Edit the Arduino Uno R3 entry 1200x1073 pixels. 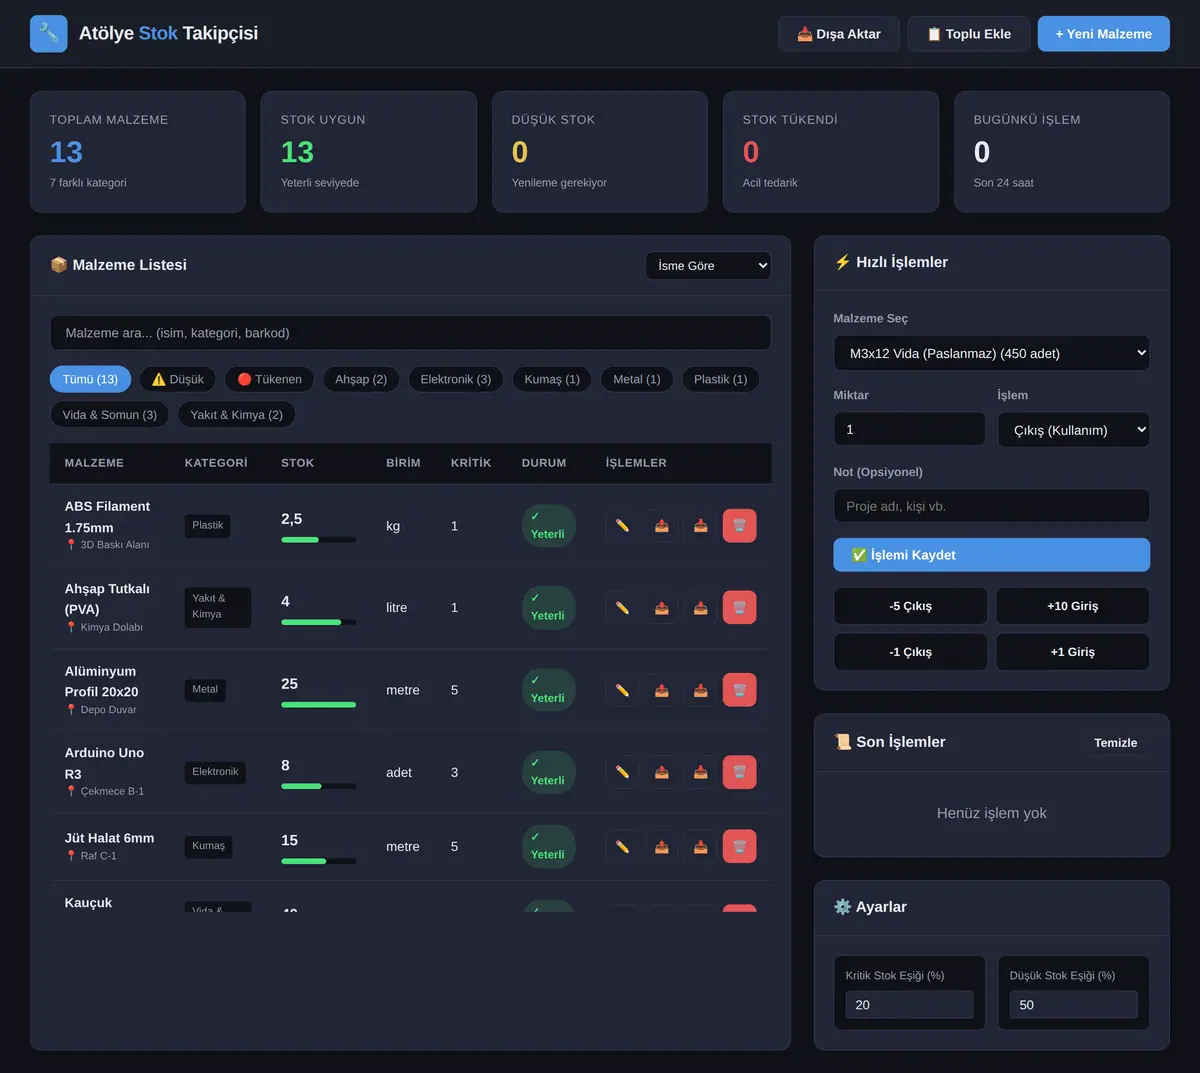pos(622,772)
